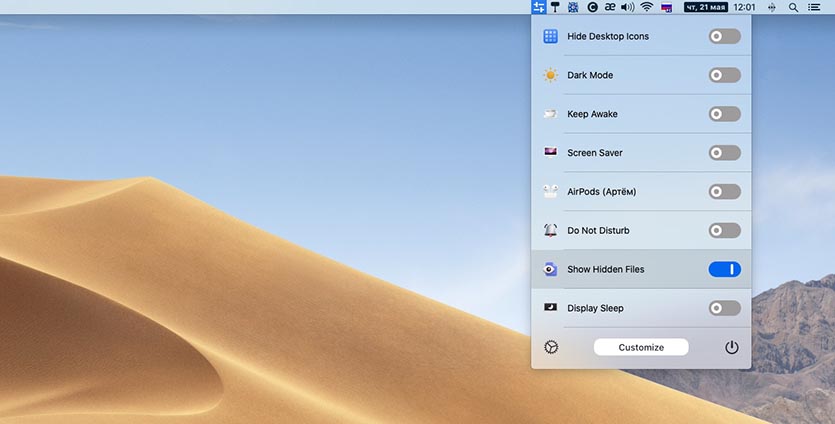Enable the Hide Desktop Icons switch
Screen dimensions: 835x424
pyautogui.click(x=724, y=36)
